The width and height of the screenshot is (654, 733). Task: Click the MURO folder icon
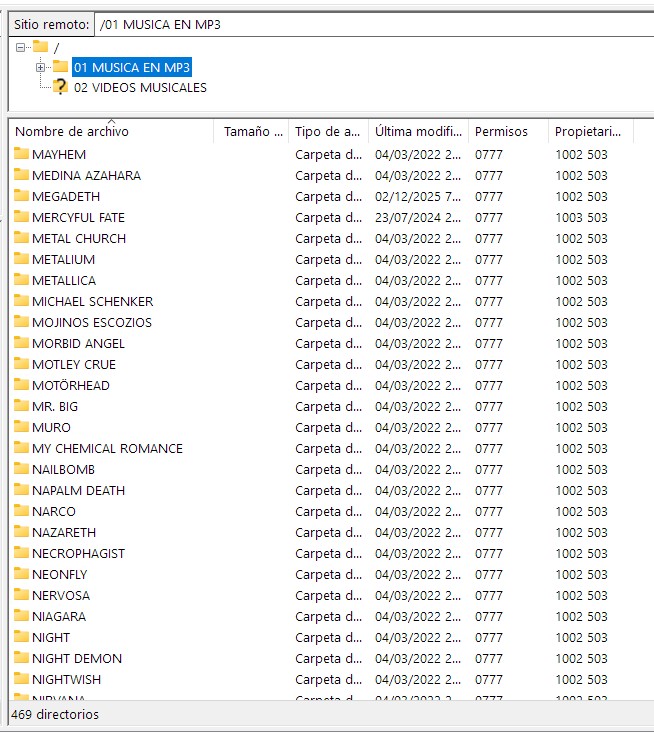coord(22,427)
